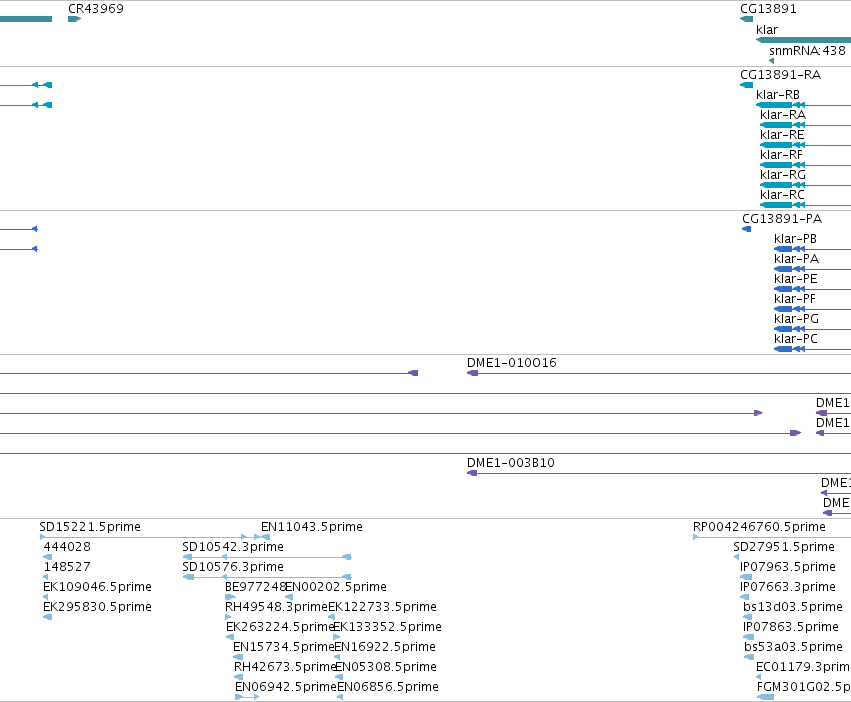Image resolution: width=851 pixels, height=702 pixels.
Task: Select the EK295830.5prime EST
Action: point(97,607)
